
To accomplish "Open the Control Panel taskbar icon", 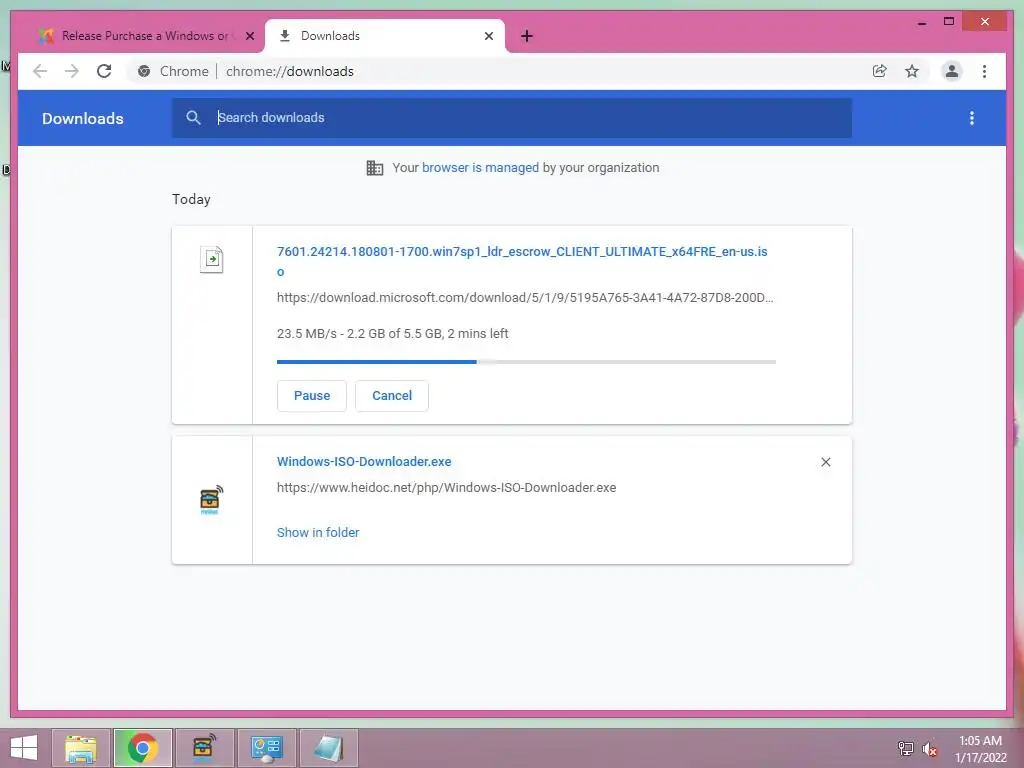I will [x=266, y=748].
